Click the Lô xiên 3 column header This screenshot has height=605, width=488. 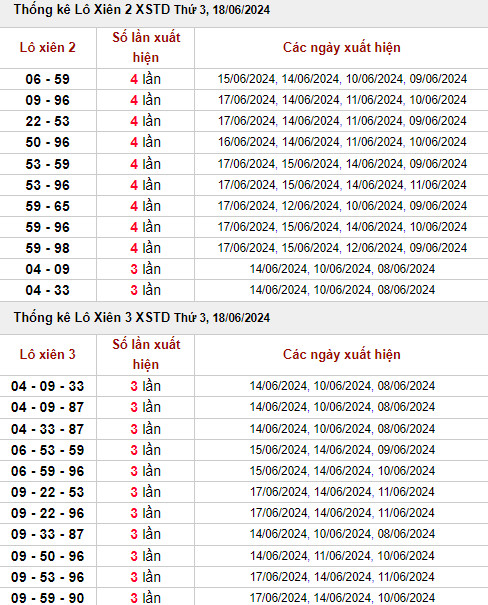point(48,354)
